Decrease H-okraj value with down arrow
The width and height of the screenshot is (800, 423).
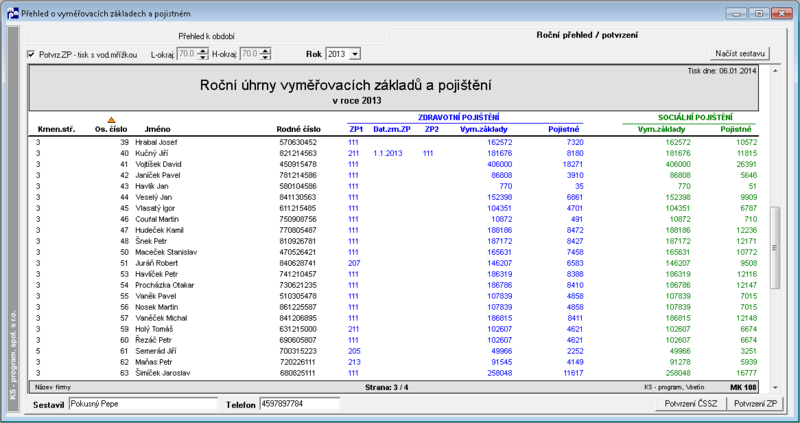pyautogui.click(x=265, y=57)
